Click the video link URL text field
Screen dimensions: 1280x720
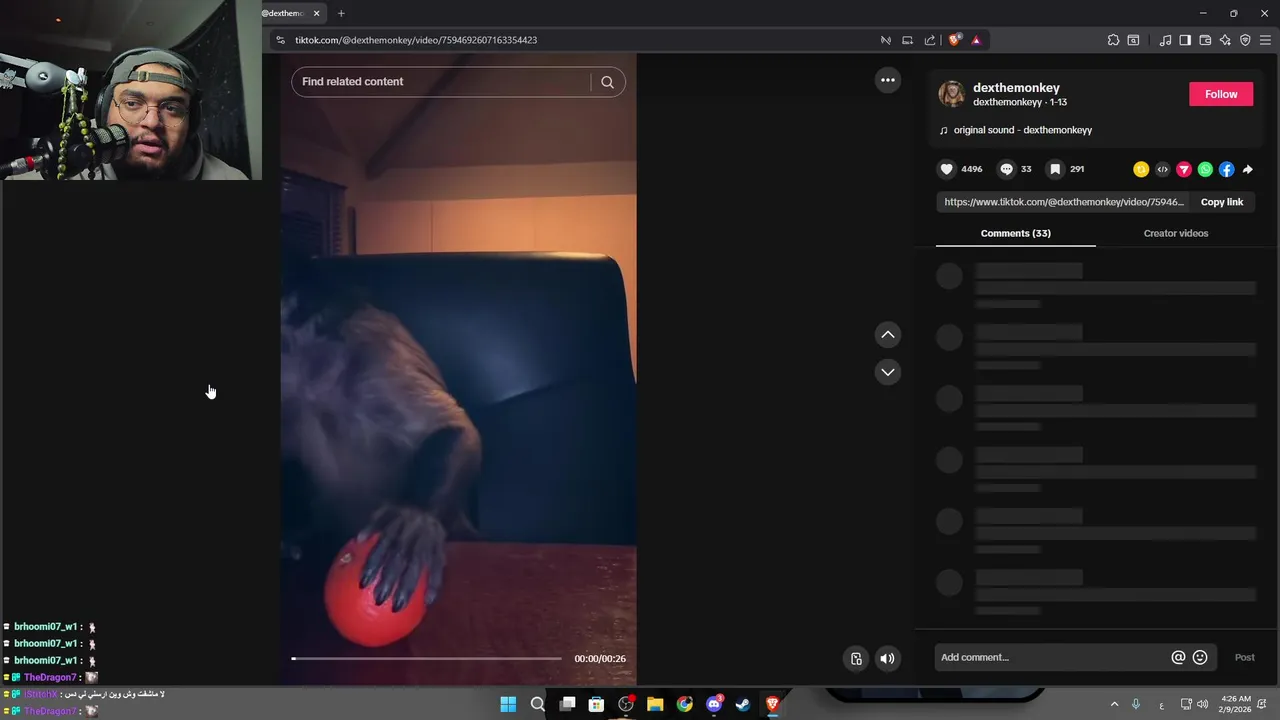pos(1064,202)
